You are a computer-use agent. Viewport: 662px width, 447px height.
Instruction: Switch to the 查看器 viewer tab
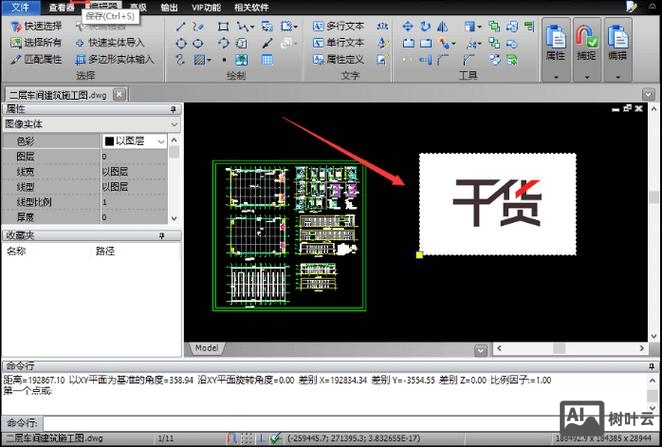pyautogui.click(x=62, y=7)
